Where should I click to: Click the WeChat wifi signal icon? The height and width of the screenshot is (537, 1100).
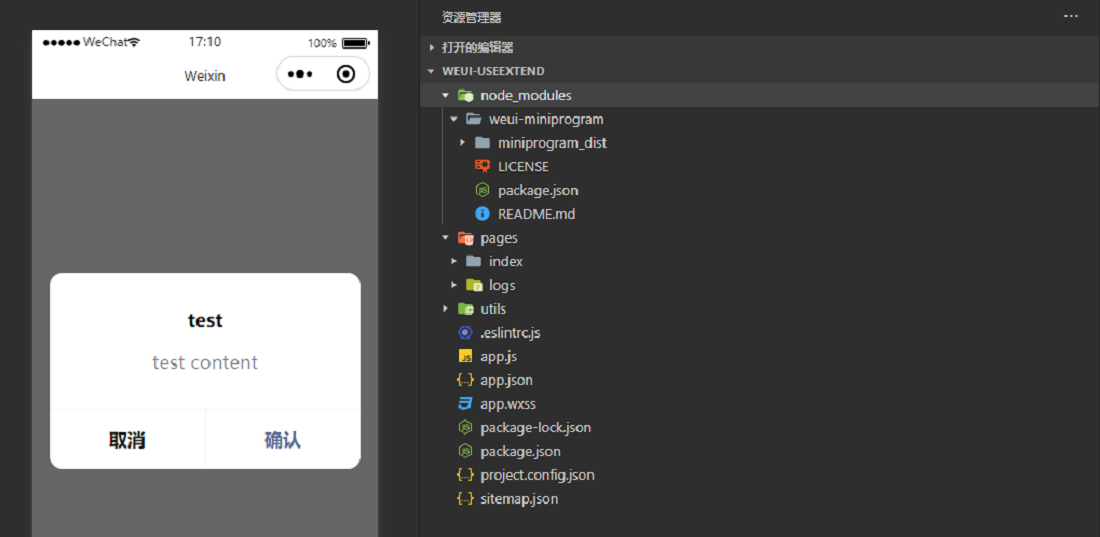click(133, 42)
